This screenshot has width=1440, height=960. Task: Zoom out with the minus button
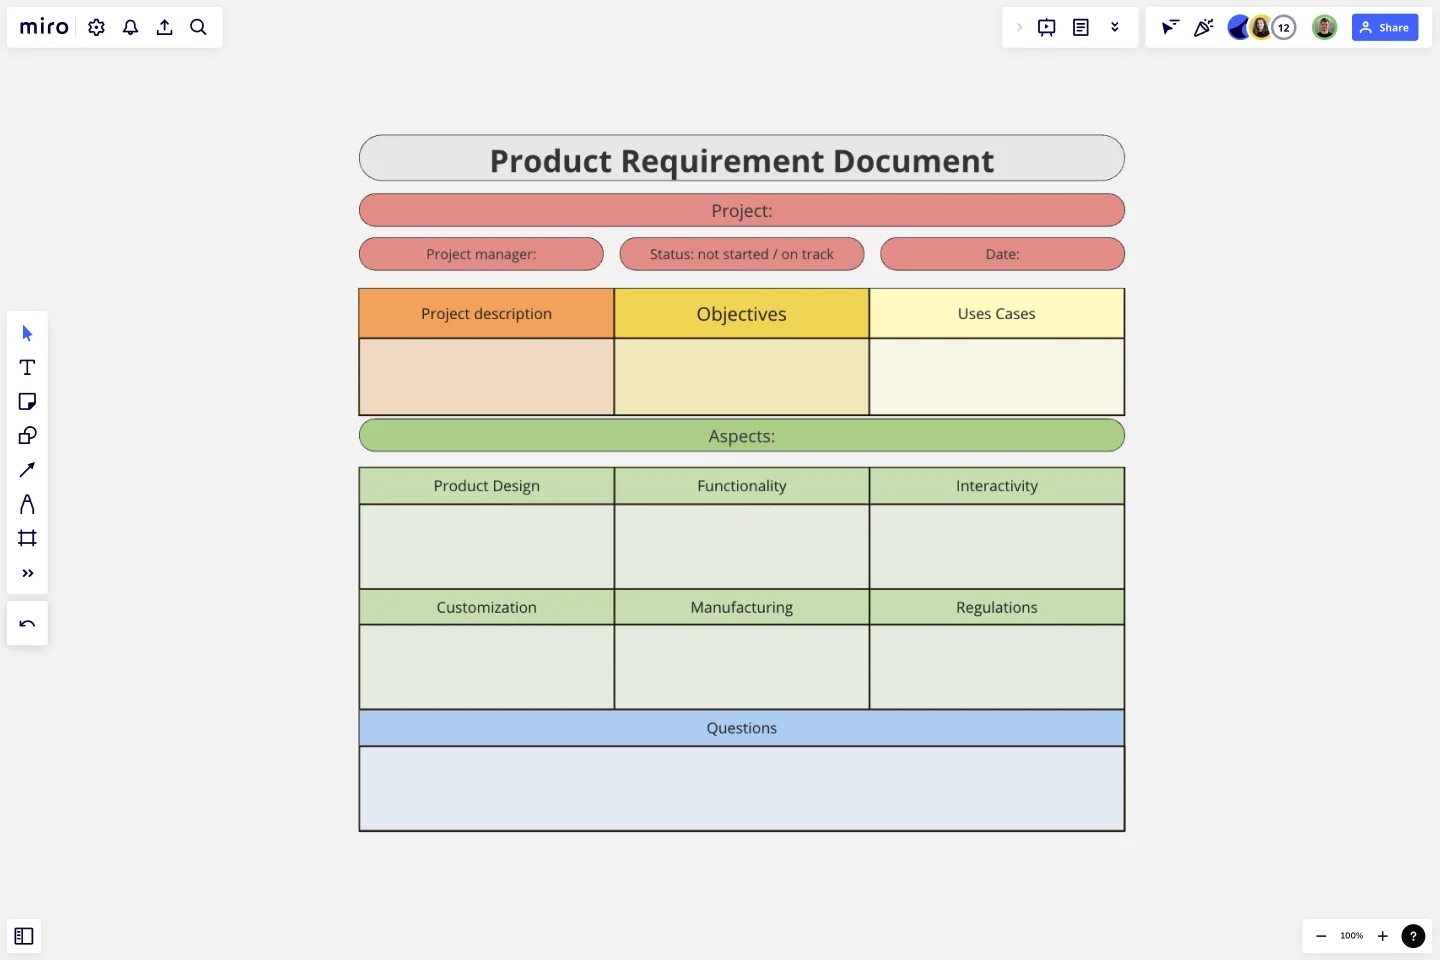pyautogui.click(x=1321, y=936)
